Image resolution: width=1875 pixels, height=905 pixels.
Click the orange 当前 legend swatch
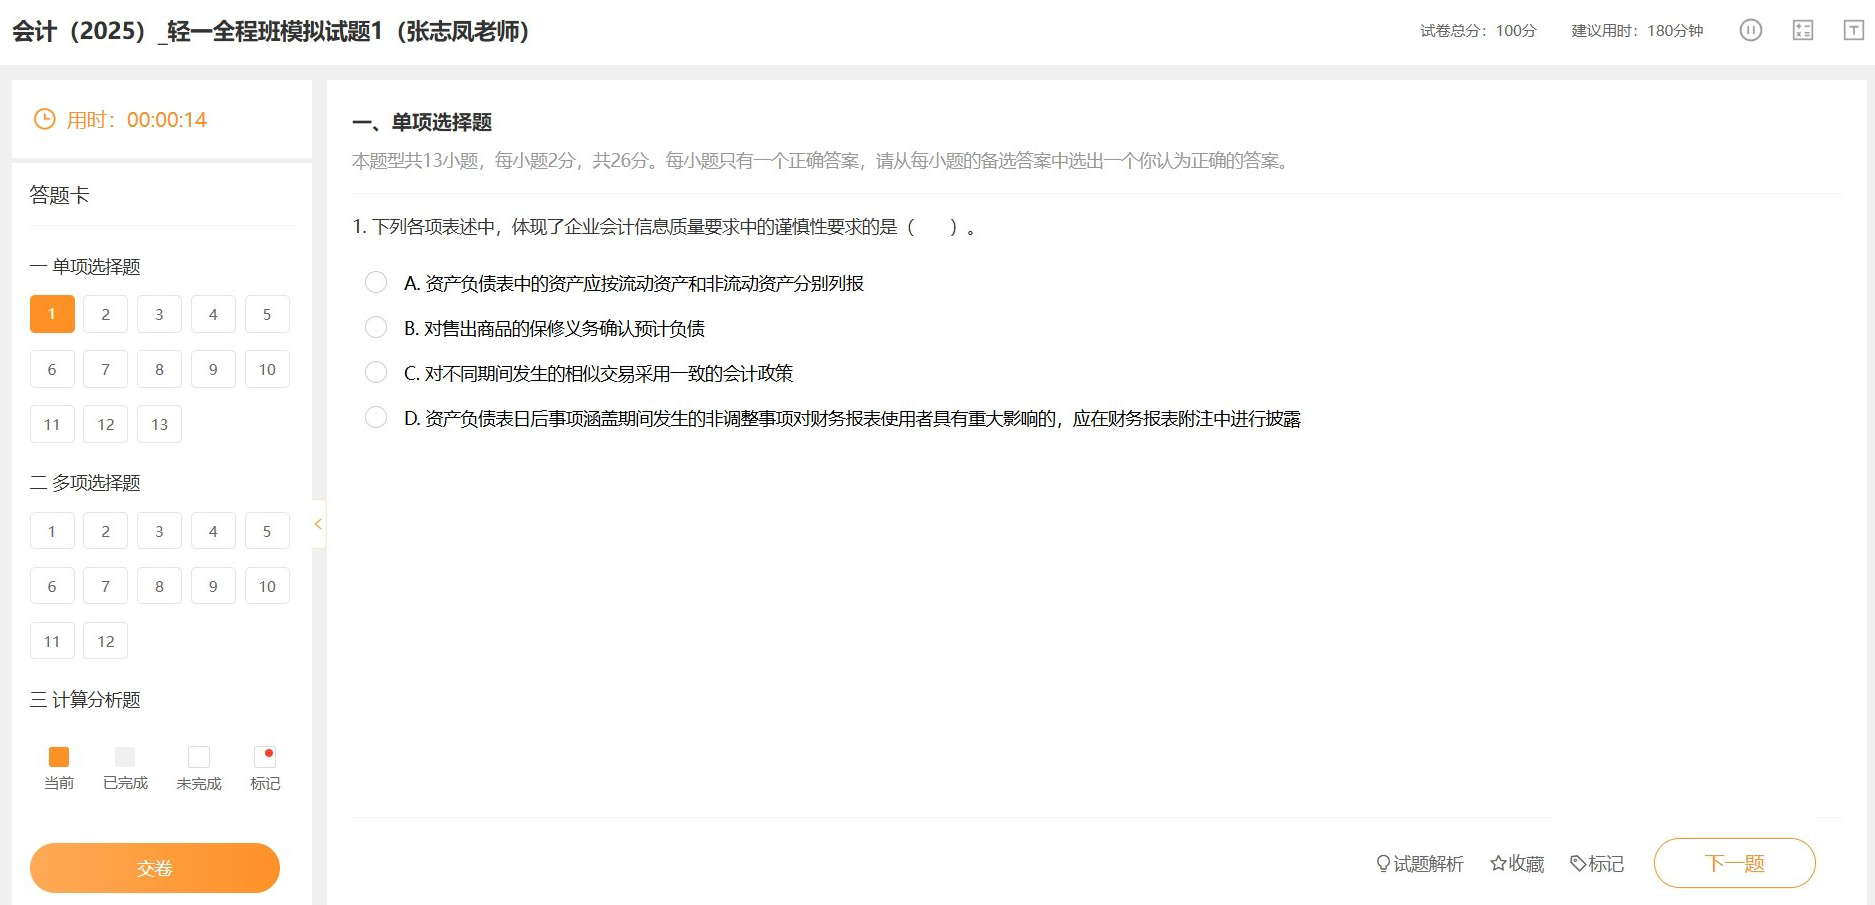coord(59,757)
